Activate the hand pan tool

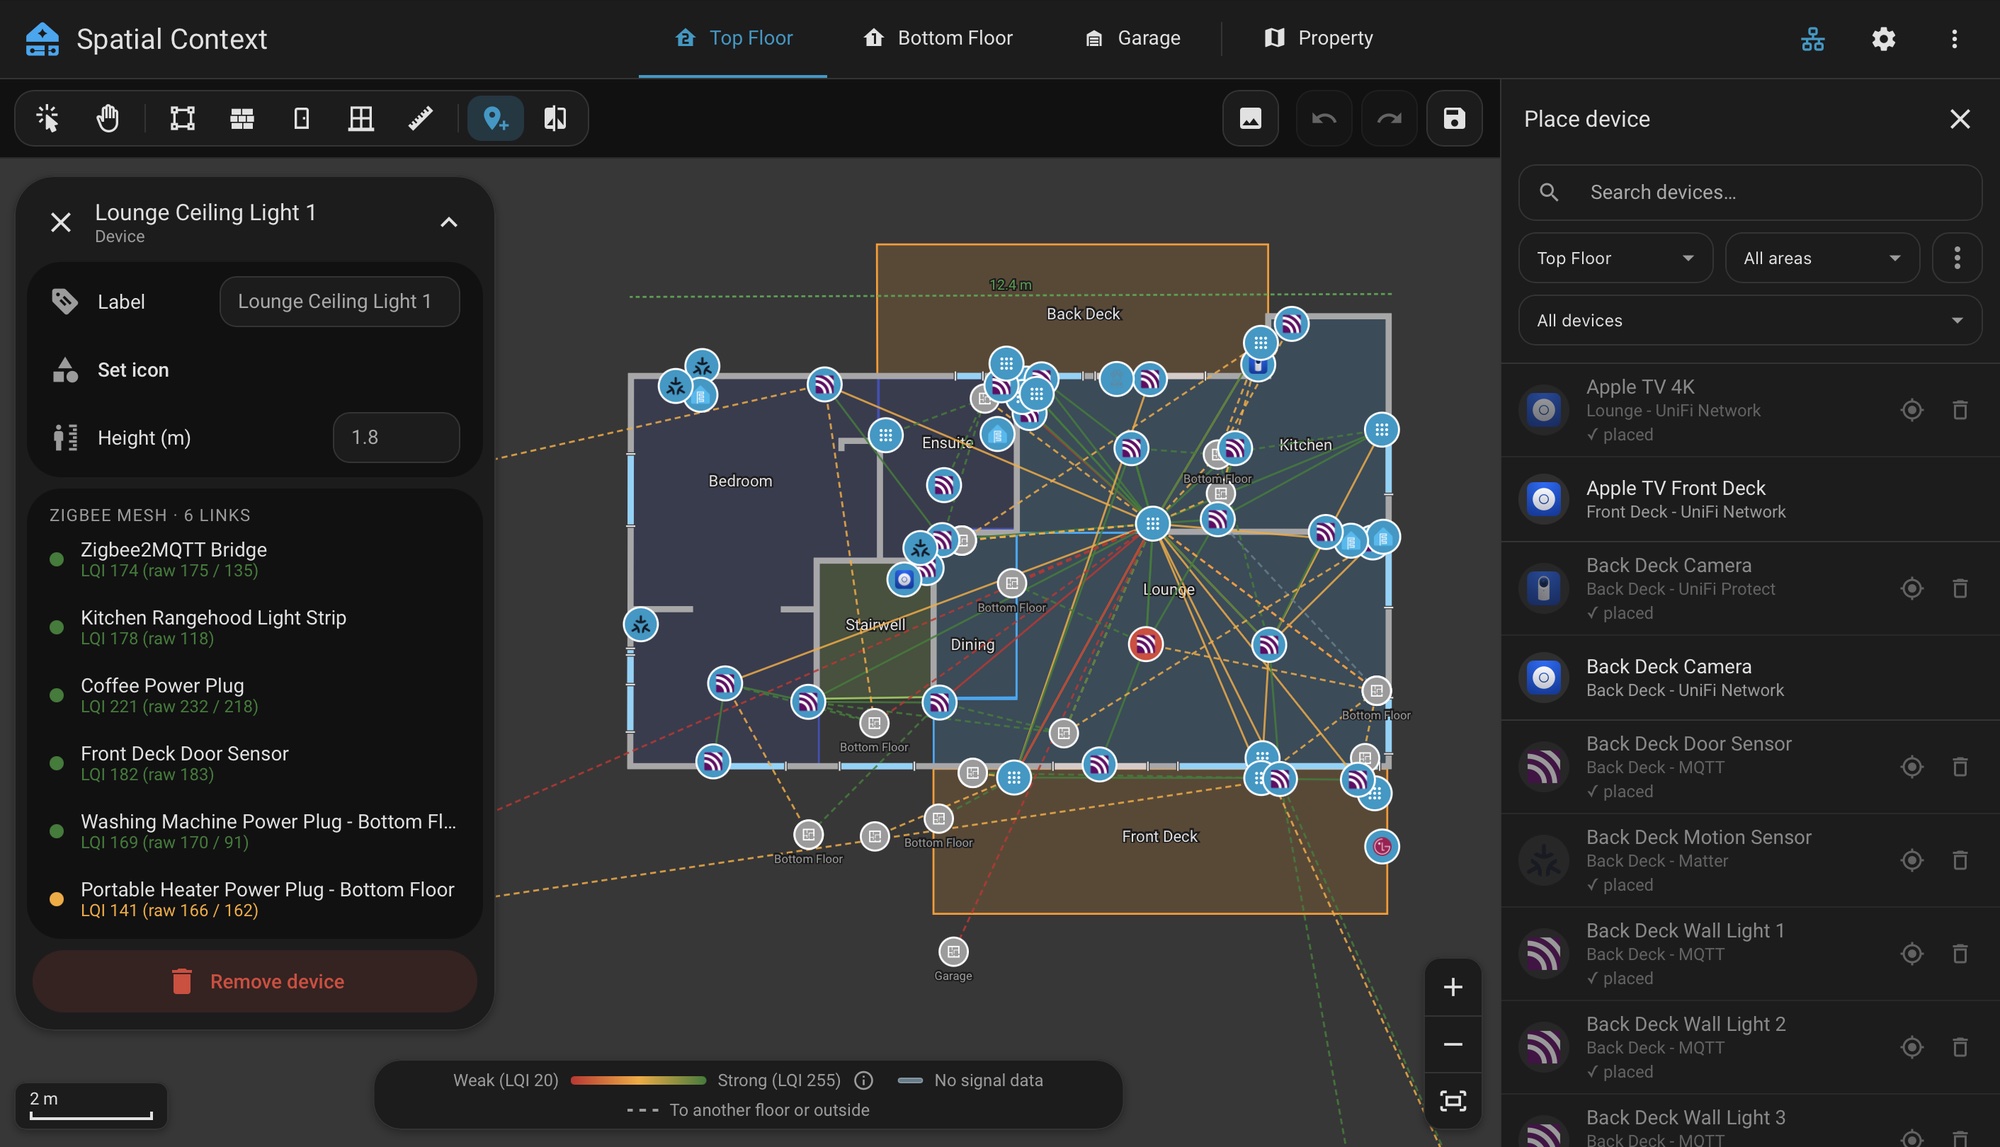point(107,119)
